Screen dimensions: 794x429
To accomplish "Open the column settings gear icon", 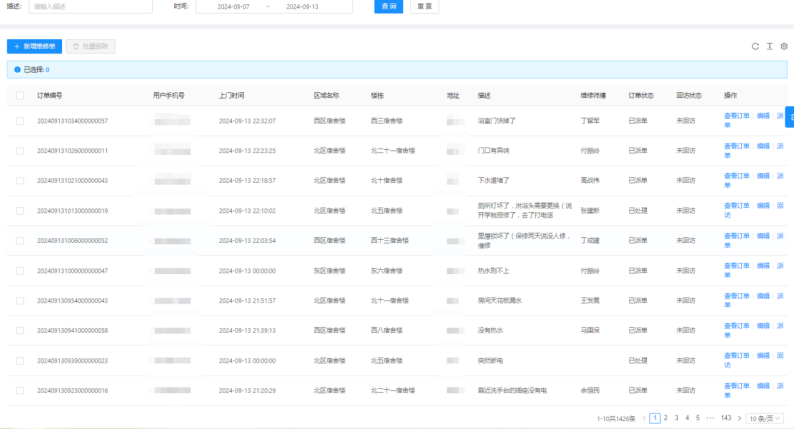I will [784, 47].
